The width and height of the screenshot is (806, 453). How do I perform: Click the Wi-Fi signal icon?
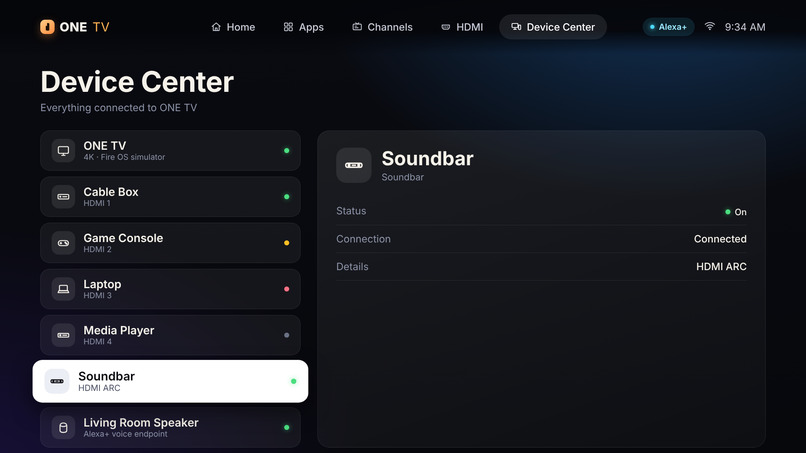(709, 26)
